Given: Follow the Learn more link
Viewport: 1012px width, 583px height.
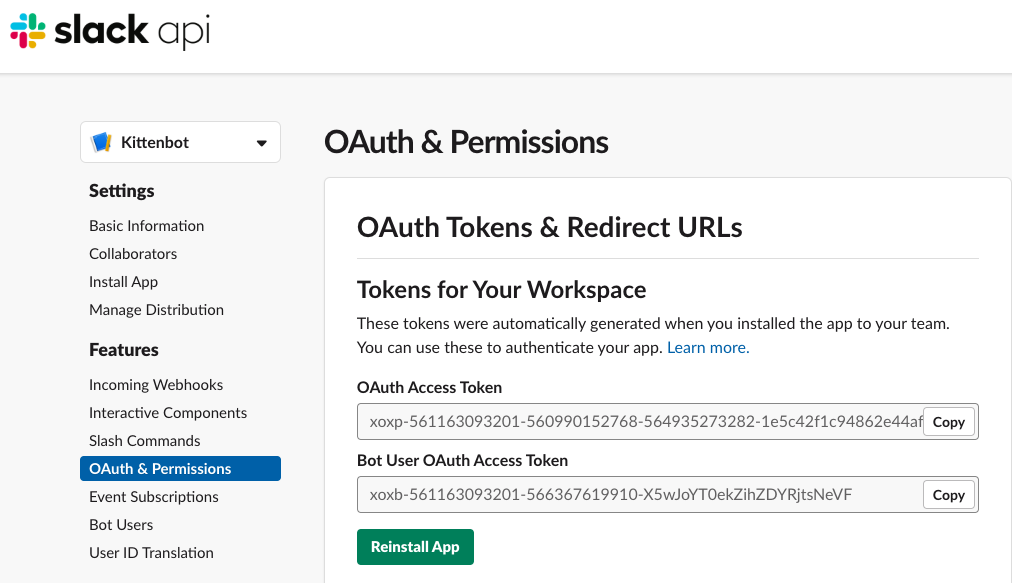Looking at the screenshot, I should pyautogui.click(x=708, y=347).
